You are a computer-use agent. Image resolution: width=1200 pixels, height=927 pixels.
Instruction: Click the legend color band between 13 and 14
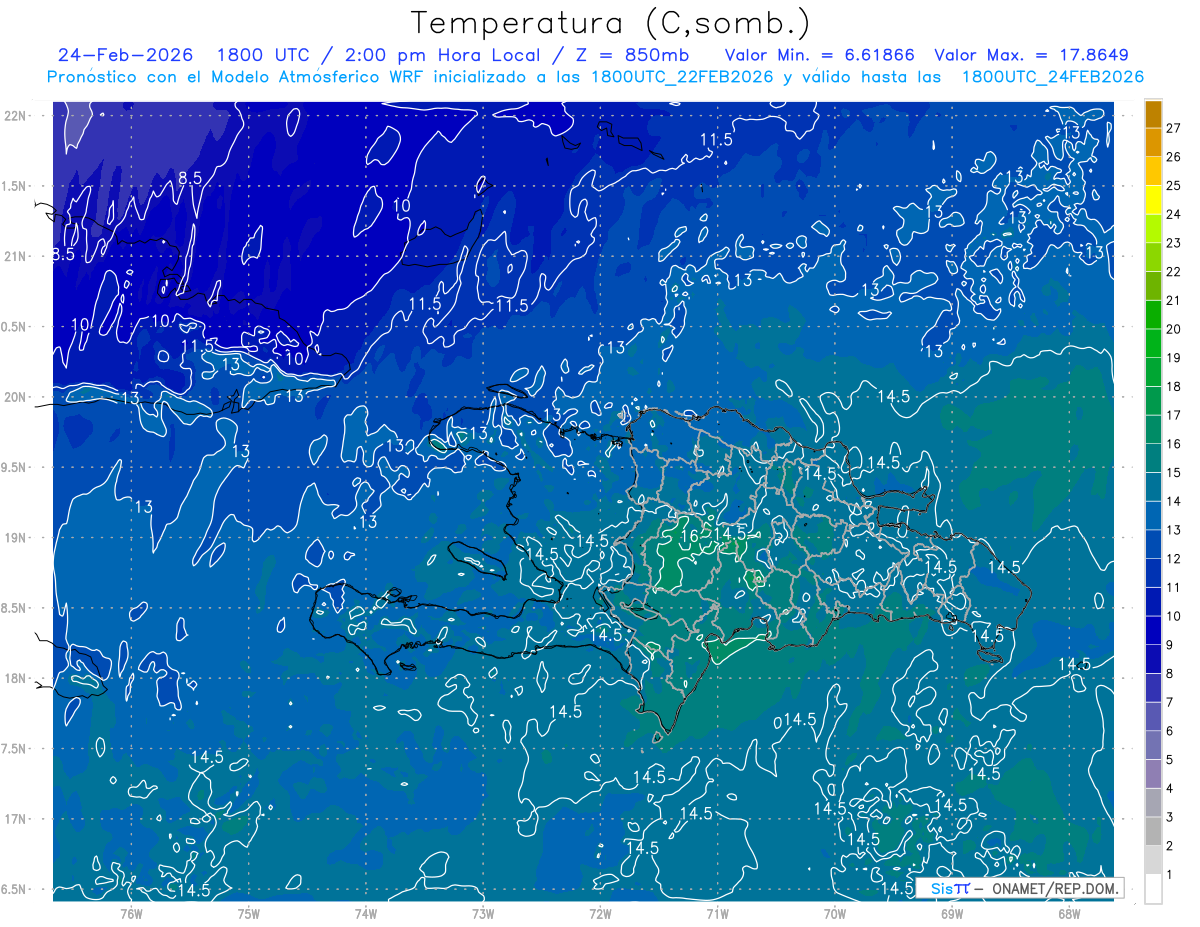click(x=1153, y=515)
